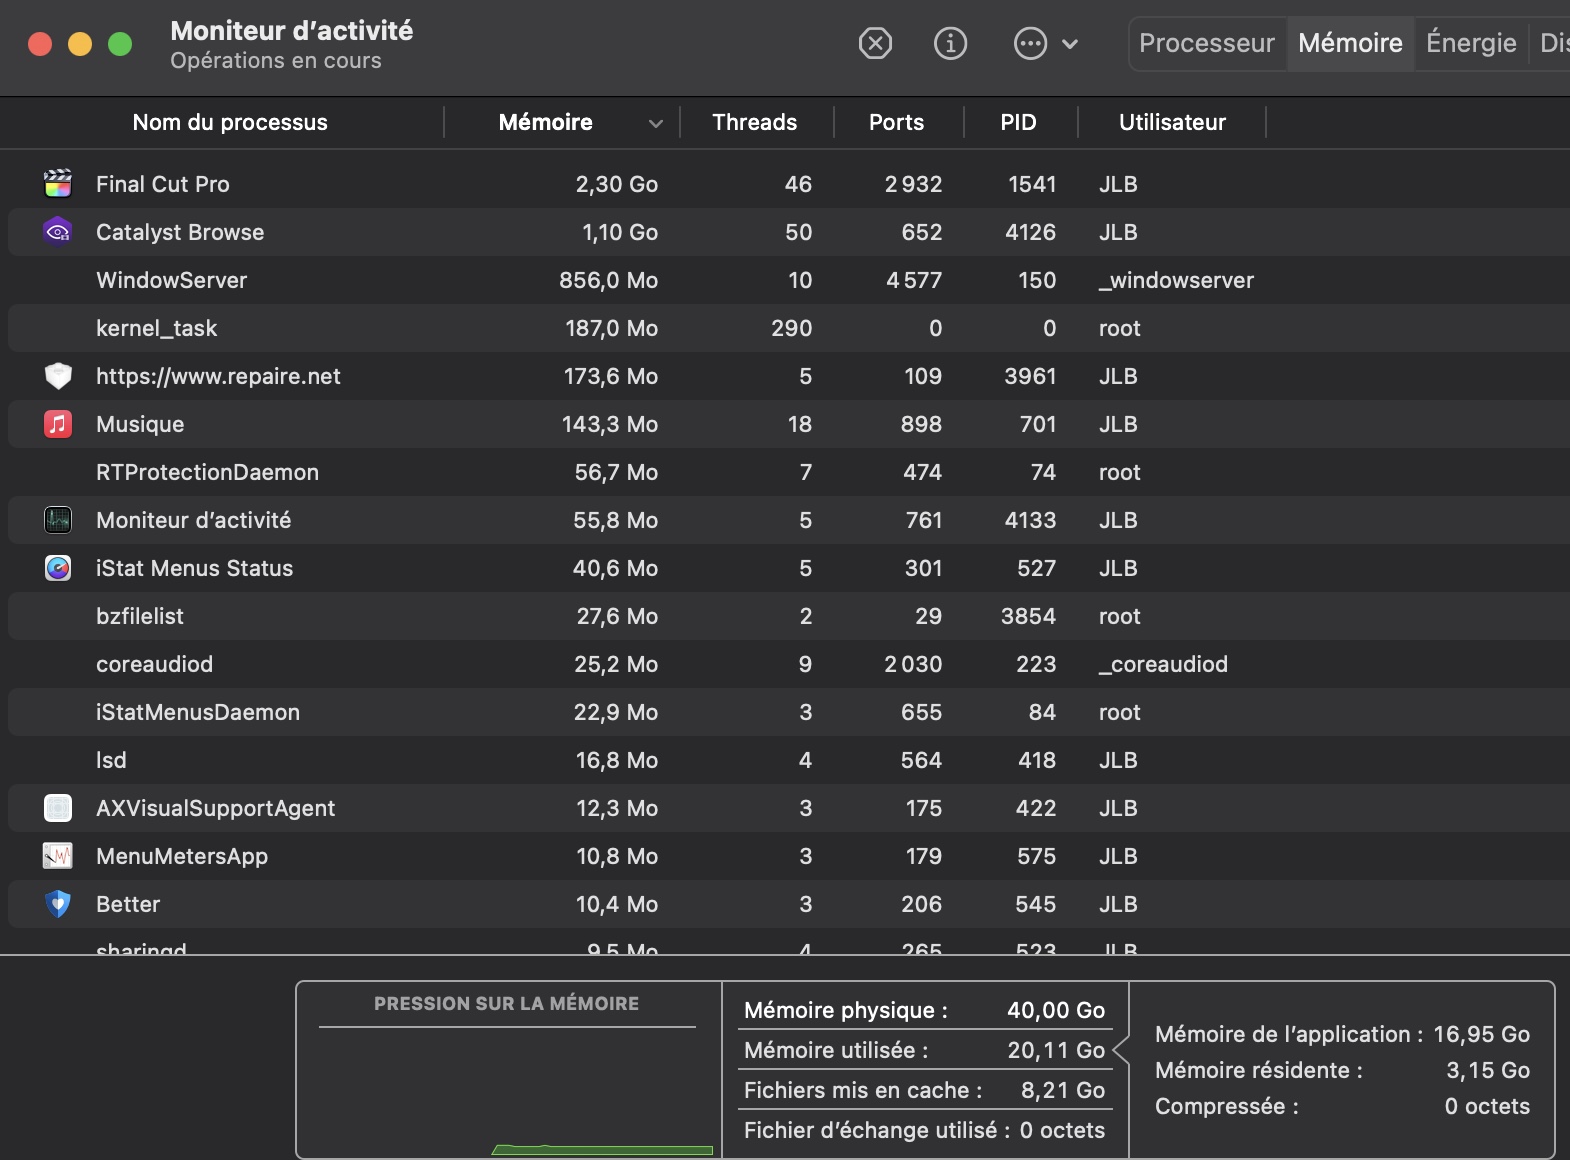Screen dimensions: 1570x1160
Task: Click the stop process X icon
Action: 875,43
